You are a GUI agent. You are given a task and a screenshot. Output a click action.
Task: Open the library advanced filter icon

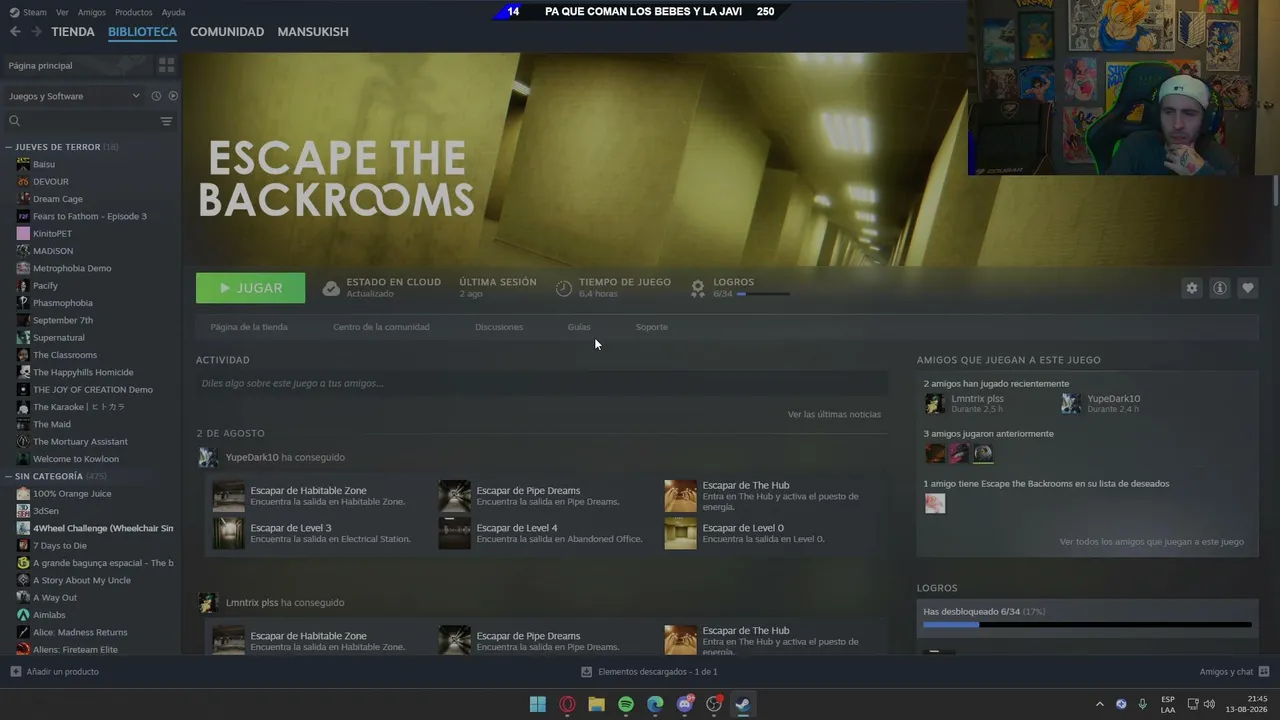(166, 121)
